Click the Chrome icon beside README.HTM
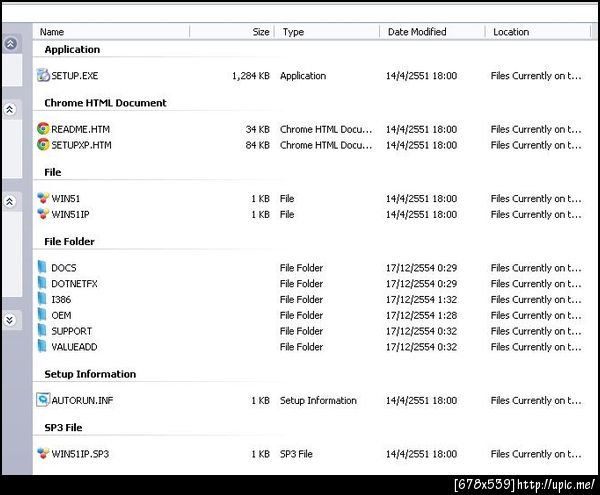This screenshot has height=495, width=600. click(x=43, y=129)
